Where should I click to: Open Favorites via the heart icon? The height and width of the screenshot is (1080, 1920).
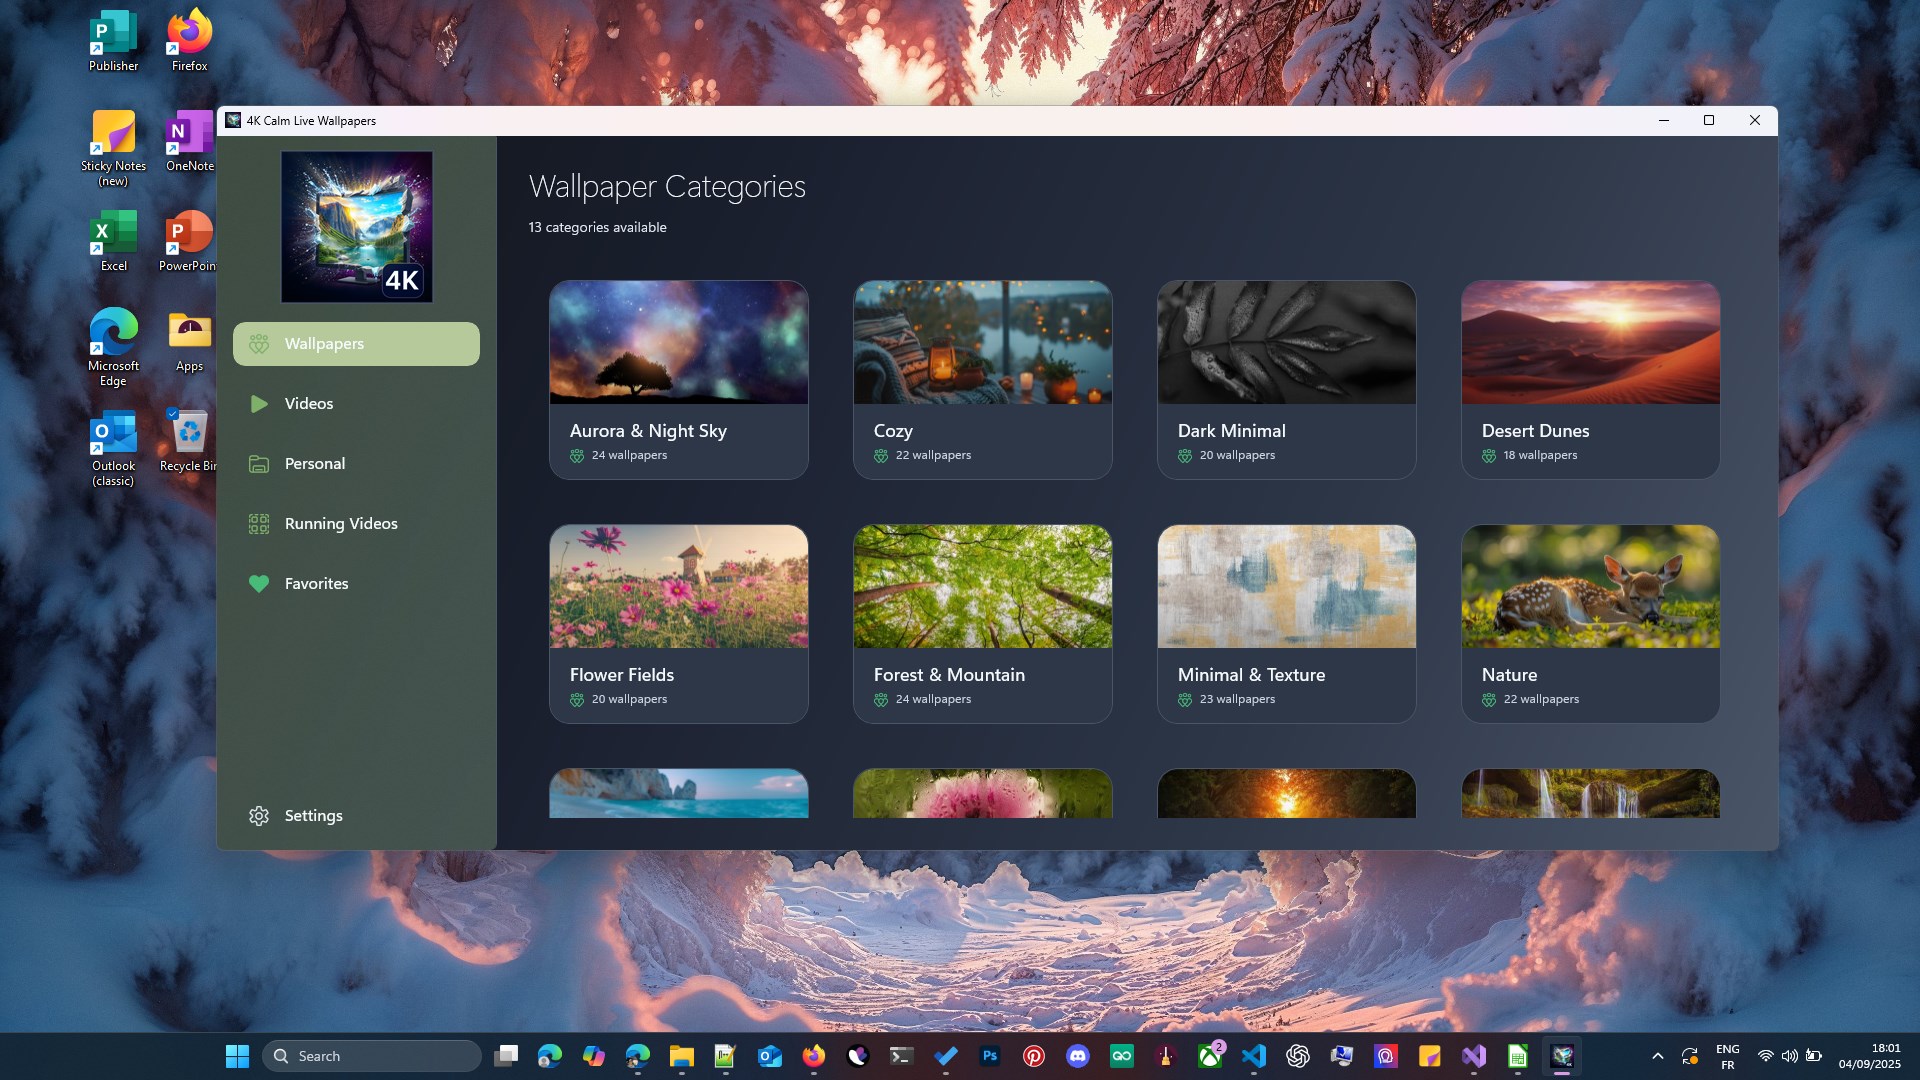pos(259,584)
